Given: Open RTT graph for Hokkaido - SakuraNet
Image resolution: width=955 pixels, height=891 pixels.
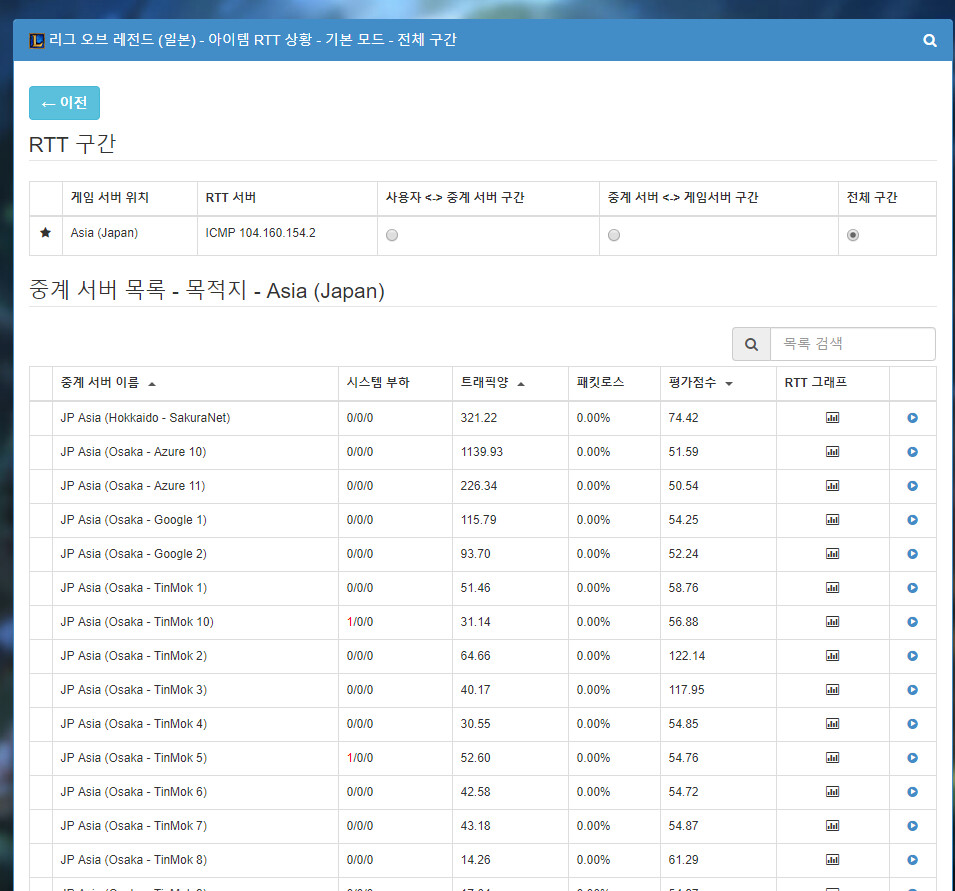Looking at the screenshot, I should pyautogui.click(x=832, y=418).
